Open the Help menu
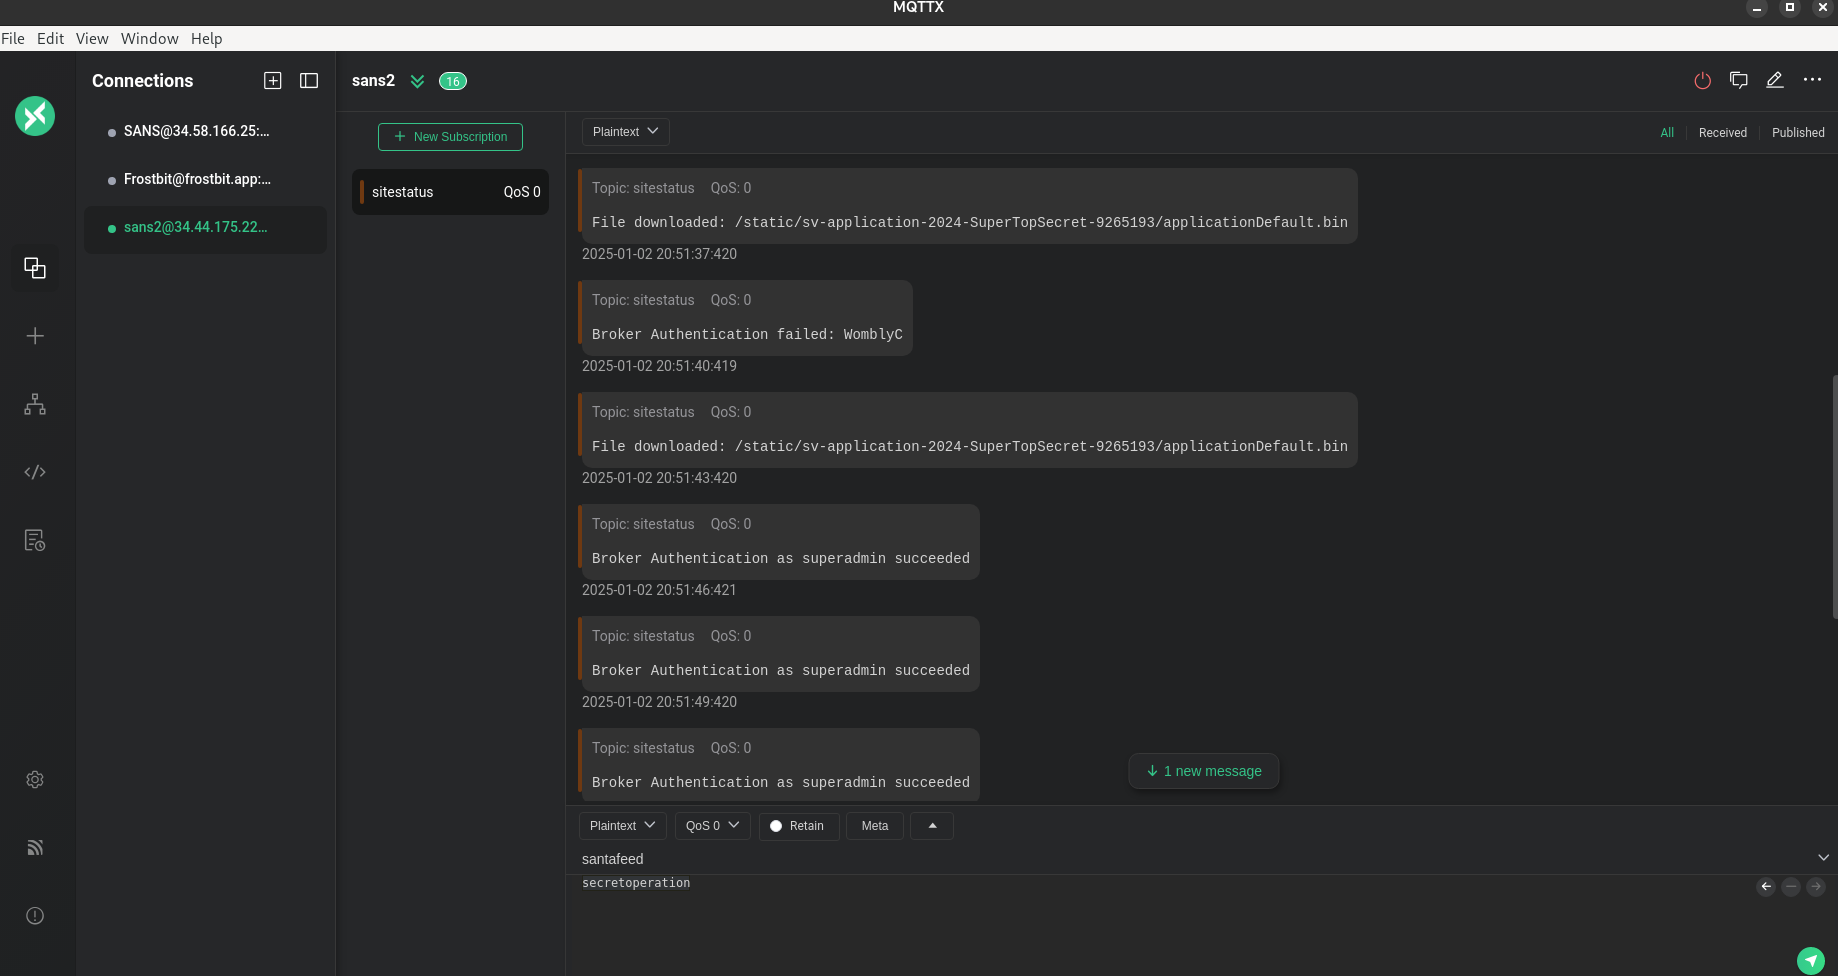The image size is (1838, 976). tap(206, 38)
